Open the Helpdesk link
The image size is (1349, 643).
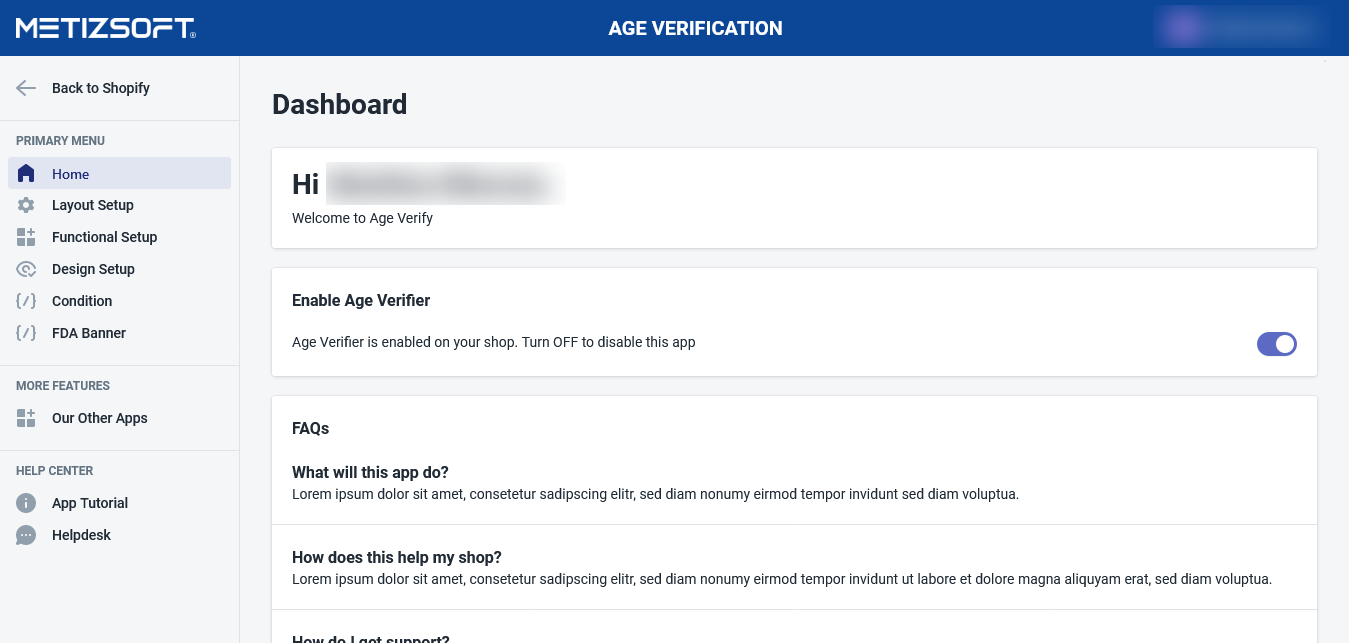[81, 535]
